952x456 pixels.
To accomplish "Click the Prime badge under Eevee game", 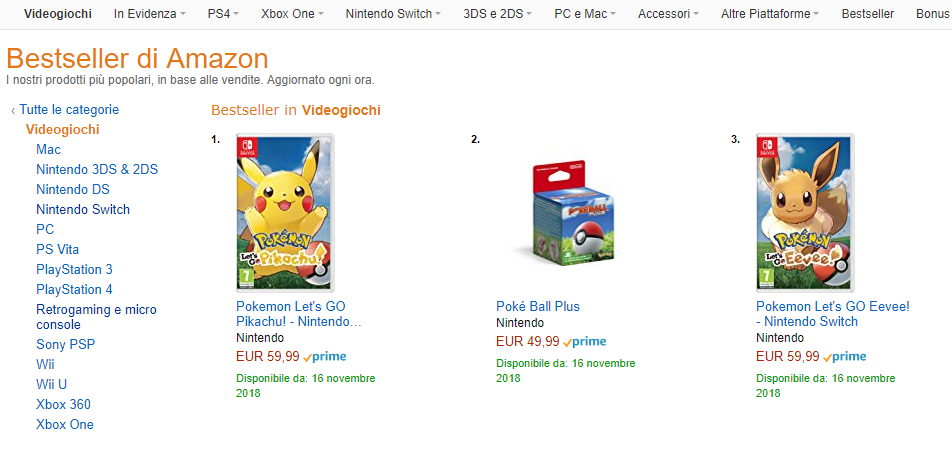I will [x=845, y=356].
